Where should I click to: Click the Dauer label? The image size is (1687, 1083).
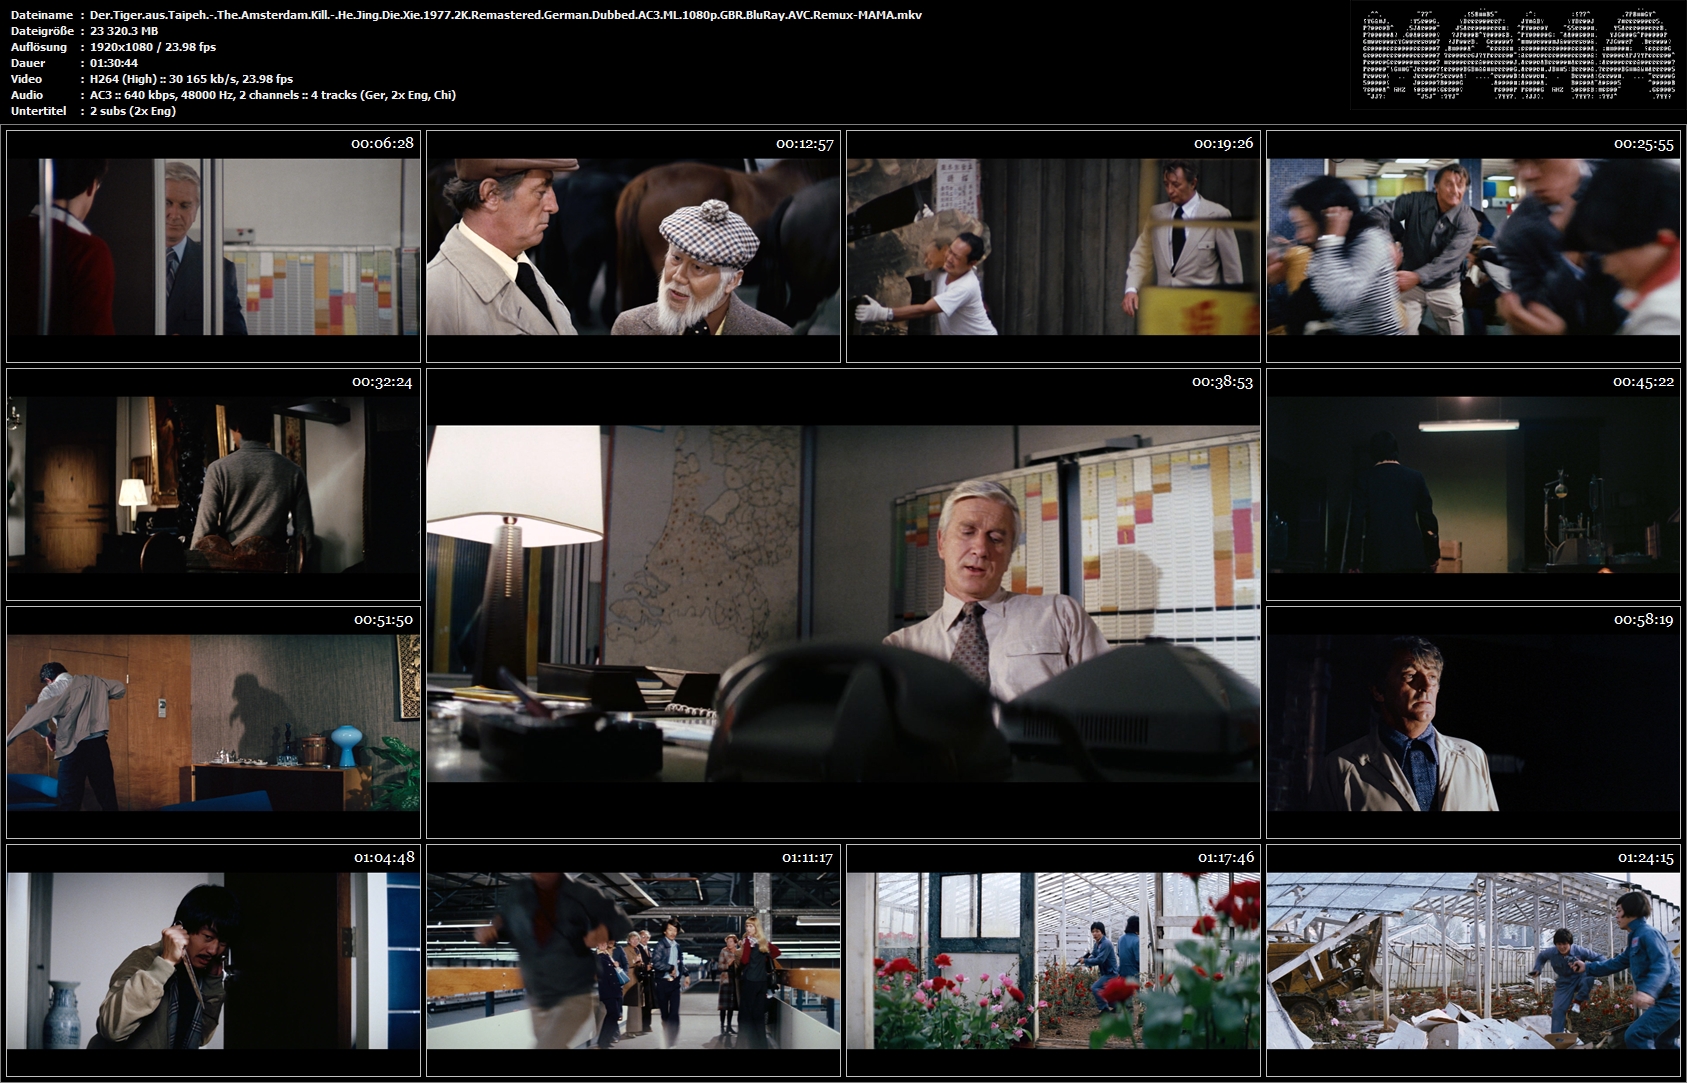pos(27,63)
